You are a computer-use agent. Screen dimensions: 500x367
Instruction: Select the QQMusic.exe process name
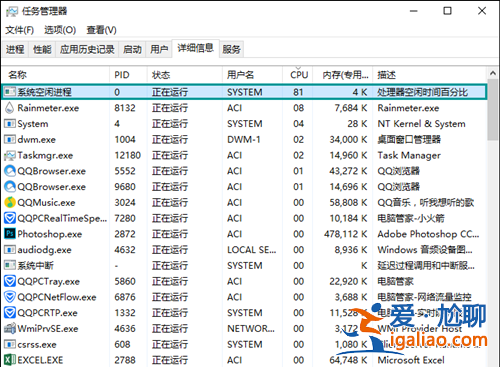(x=46, y=203)
